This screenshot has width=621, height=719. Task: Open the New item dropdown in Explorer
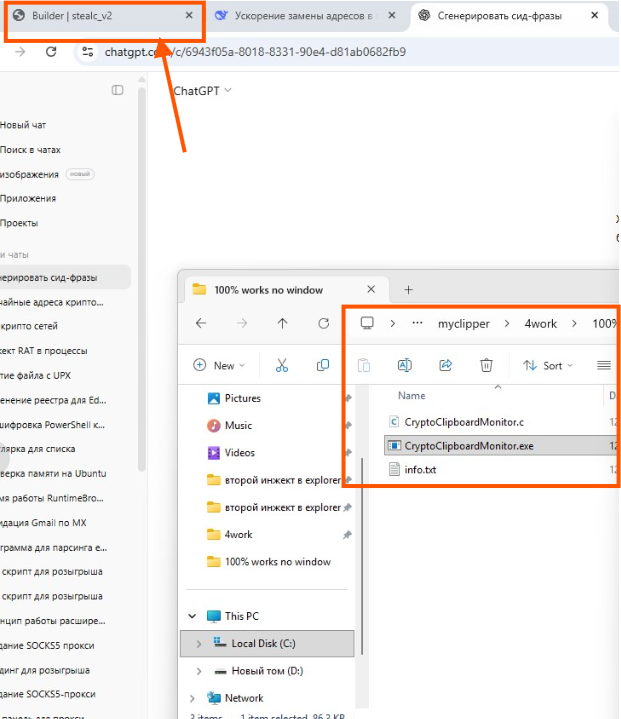(220, 365)
